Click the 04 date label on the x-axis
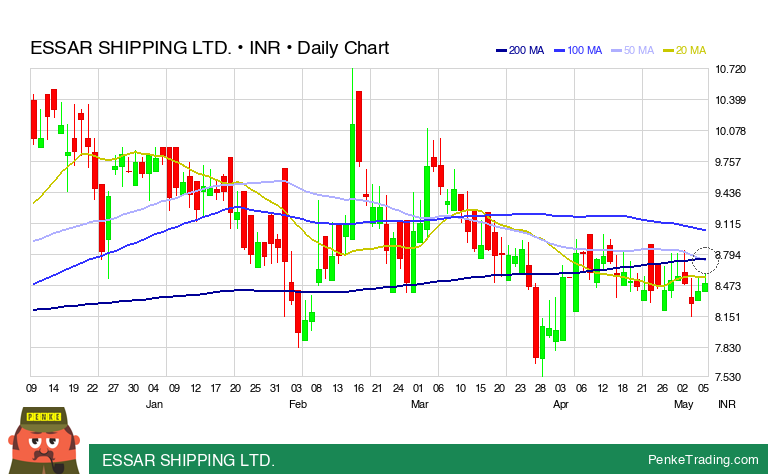The width and height of the screenshot is (768, 474). click(153, 388)
